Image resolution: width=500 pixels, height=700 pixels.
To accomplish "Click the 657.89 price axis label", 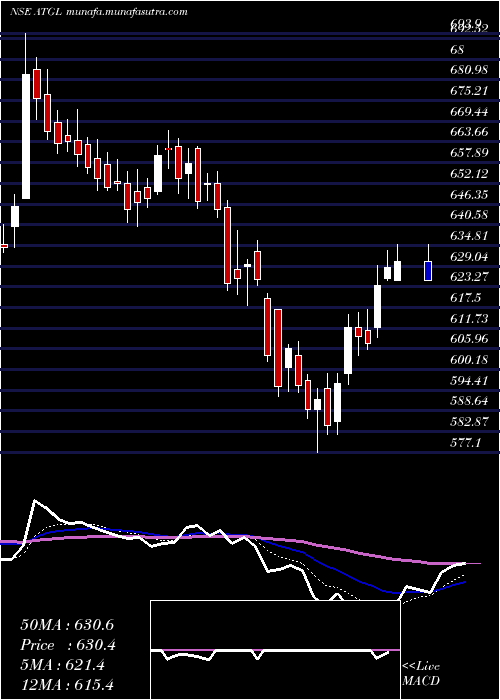I will pos(469,153).
